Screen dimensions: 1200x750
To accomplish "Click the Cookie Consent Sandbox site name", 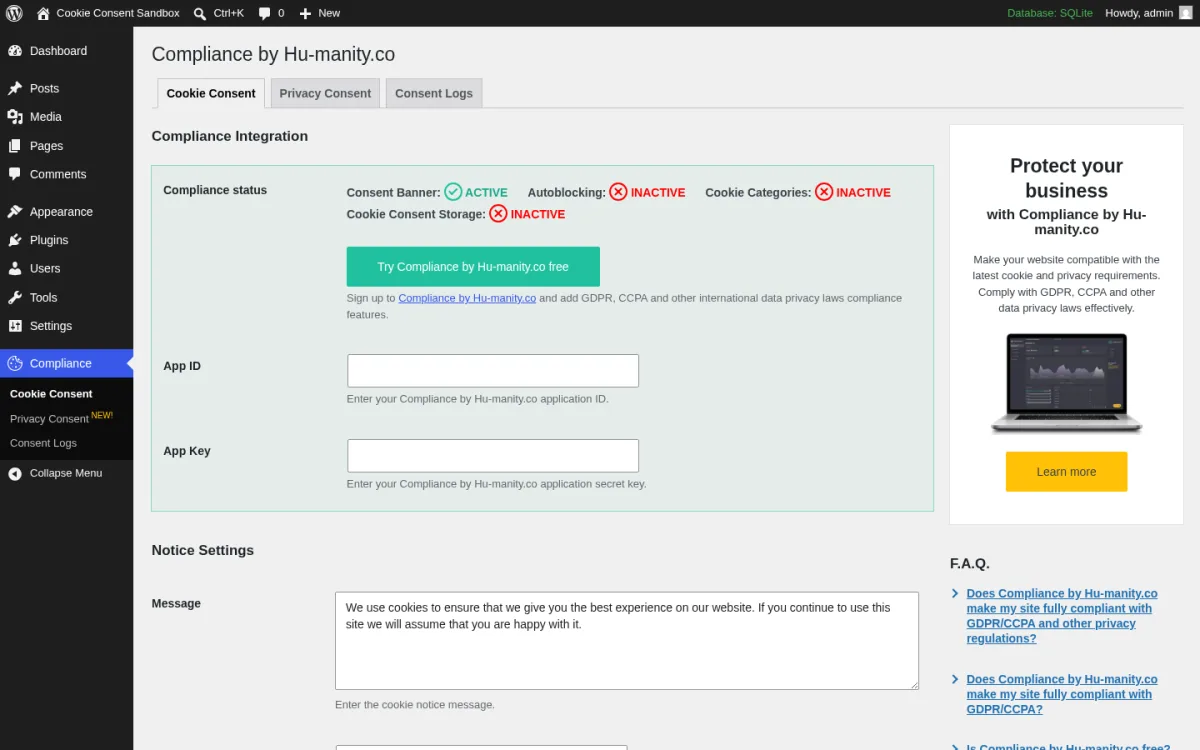I will coord(118,13).
